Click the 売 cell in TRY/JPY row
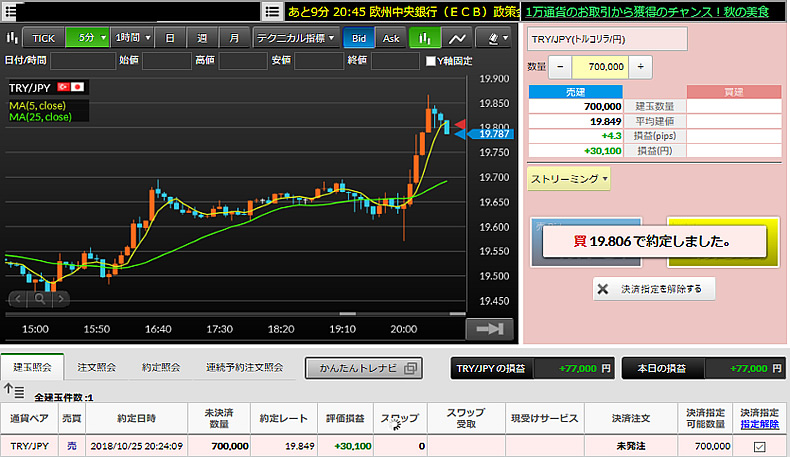The height and width of the screenshot is (457, 790). tap(72, 446)
